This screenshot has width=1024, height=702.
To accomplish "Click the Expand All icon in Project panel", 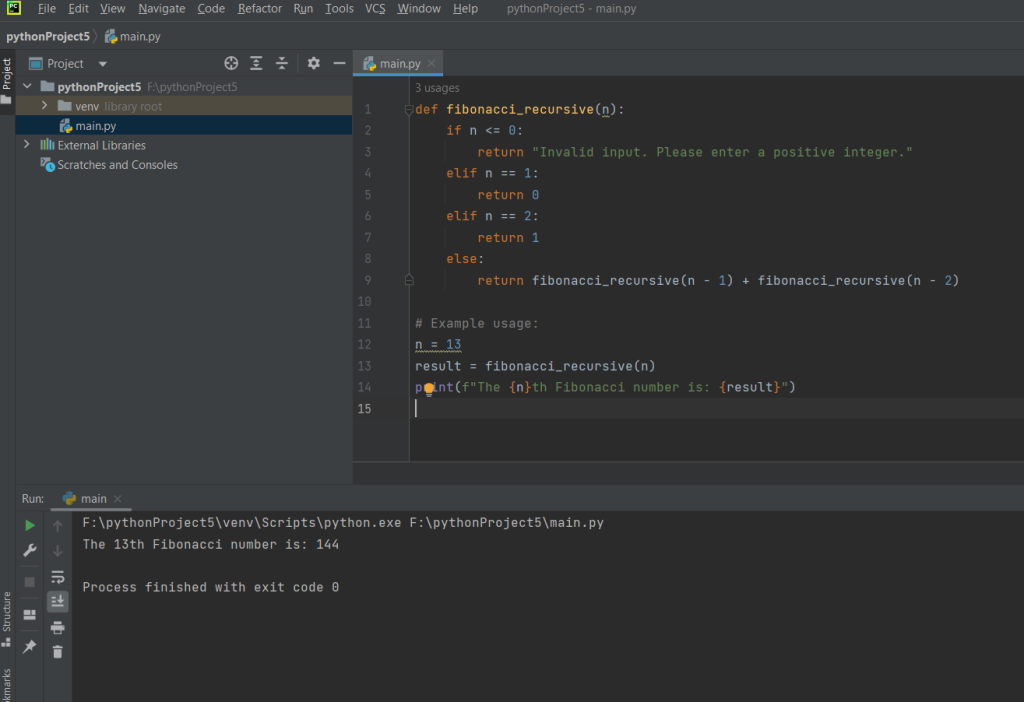I will [257, 63].
